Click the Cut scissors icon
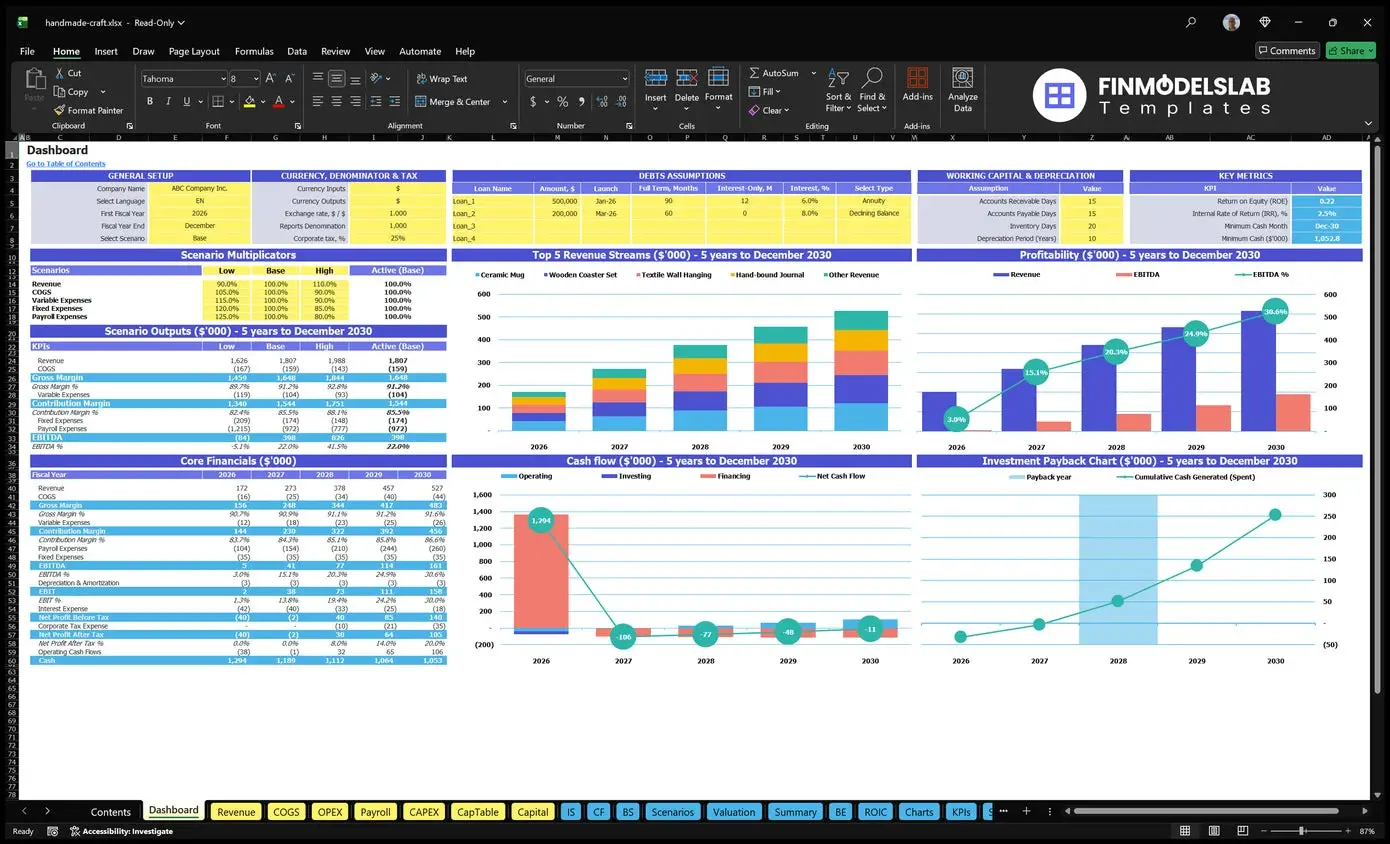Viewport: 1390px width, 844px height. coord(60,73)
